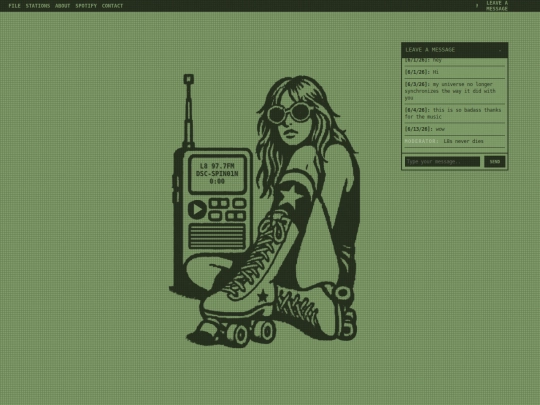Image resolution: width=540 pixels, height=405 pixels.
Task: Minimize the Leave a Message panel
Action: tap(500, 50)
